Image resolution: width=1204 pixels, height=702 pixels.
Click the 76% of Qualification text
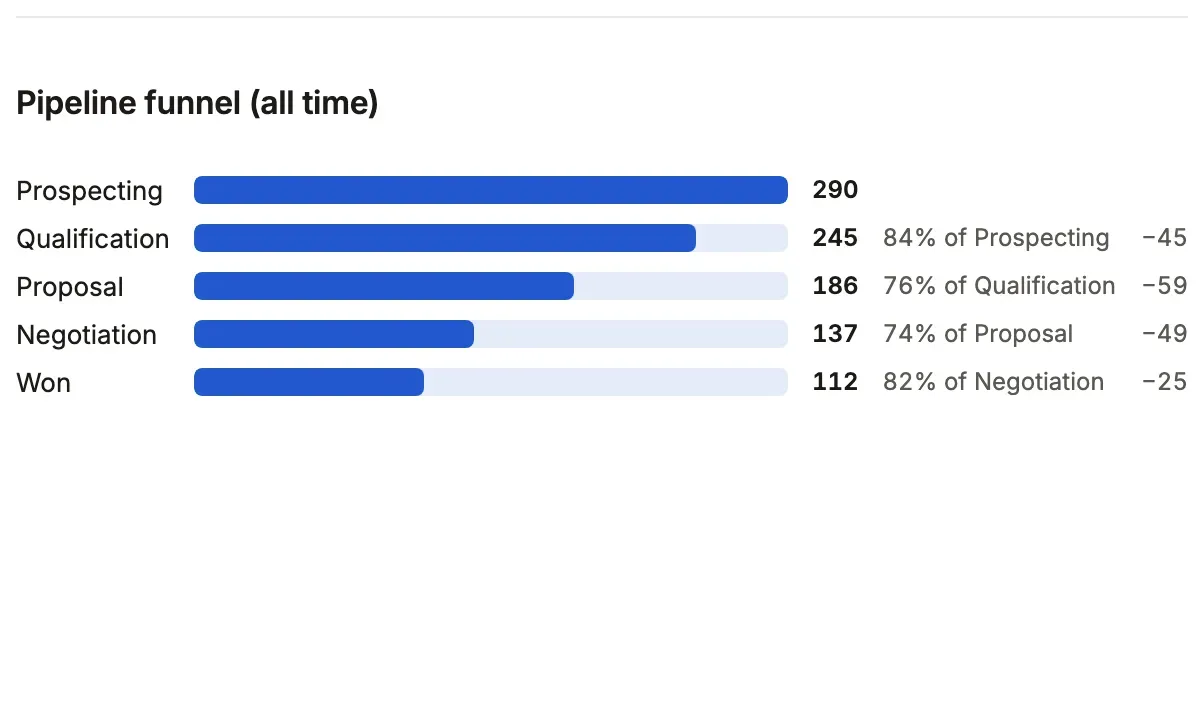[999, 286]
